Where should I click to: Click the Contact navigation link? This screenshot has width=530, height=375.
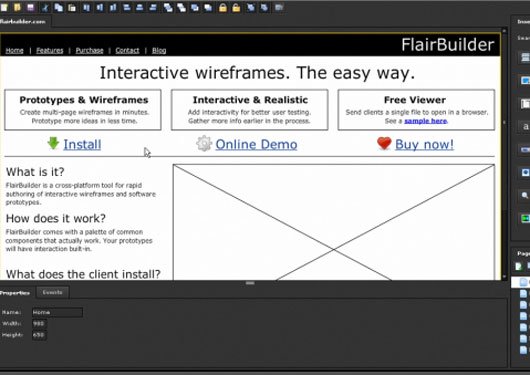pyautogui.click(x=127, y=50)
